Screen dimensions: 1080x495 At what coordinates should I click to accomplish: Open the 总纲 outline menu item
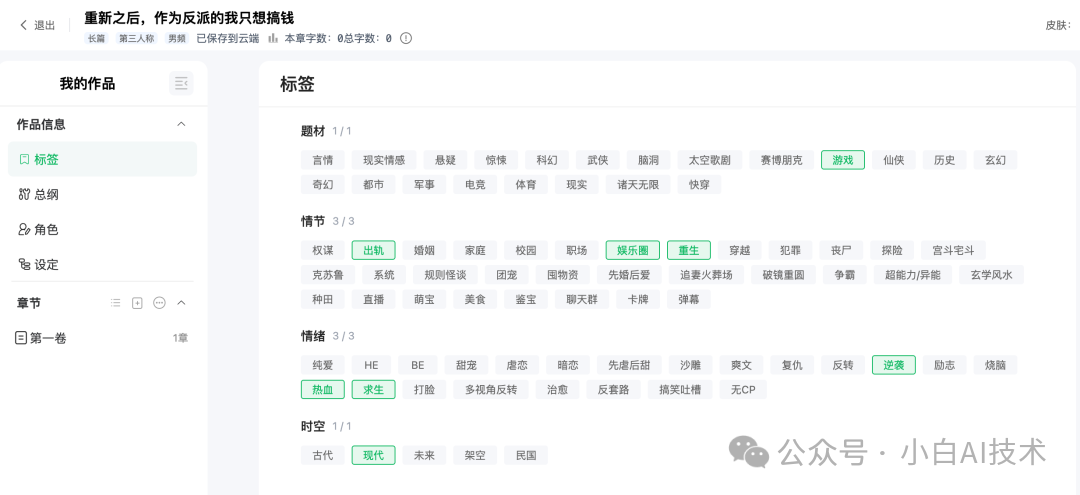click(103, 194)
